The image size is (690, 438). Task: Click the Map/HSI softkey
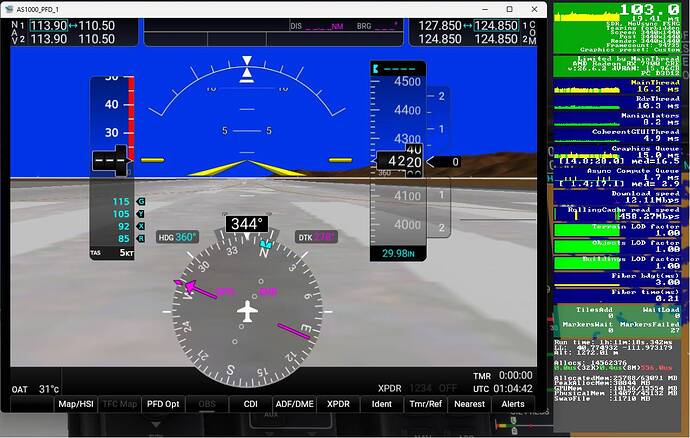(x=76, y=404)
